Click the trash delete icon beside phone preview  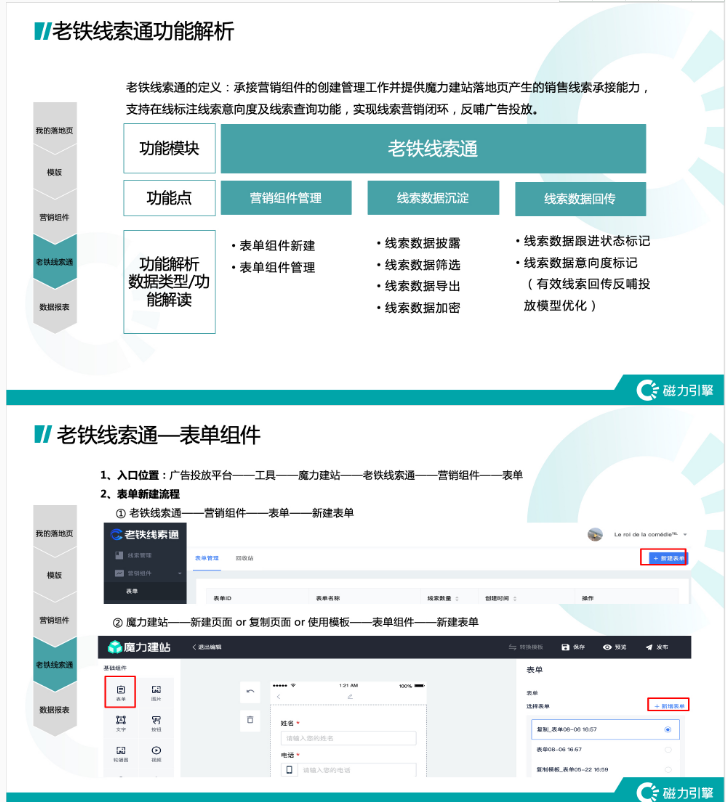[250, 720]
